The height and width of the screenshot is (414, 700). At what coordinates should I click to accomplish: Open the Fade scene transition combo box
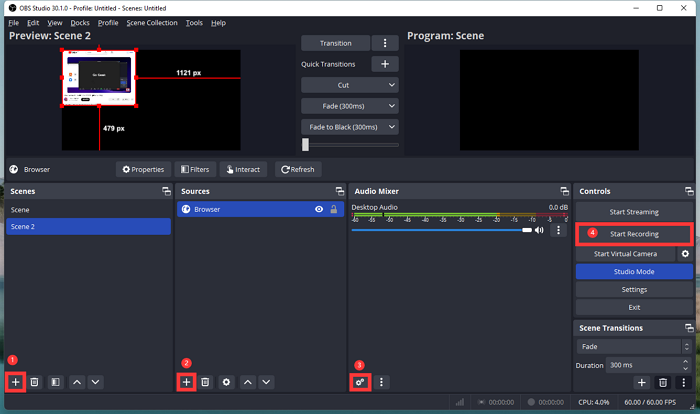tap(634, 347)
